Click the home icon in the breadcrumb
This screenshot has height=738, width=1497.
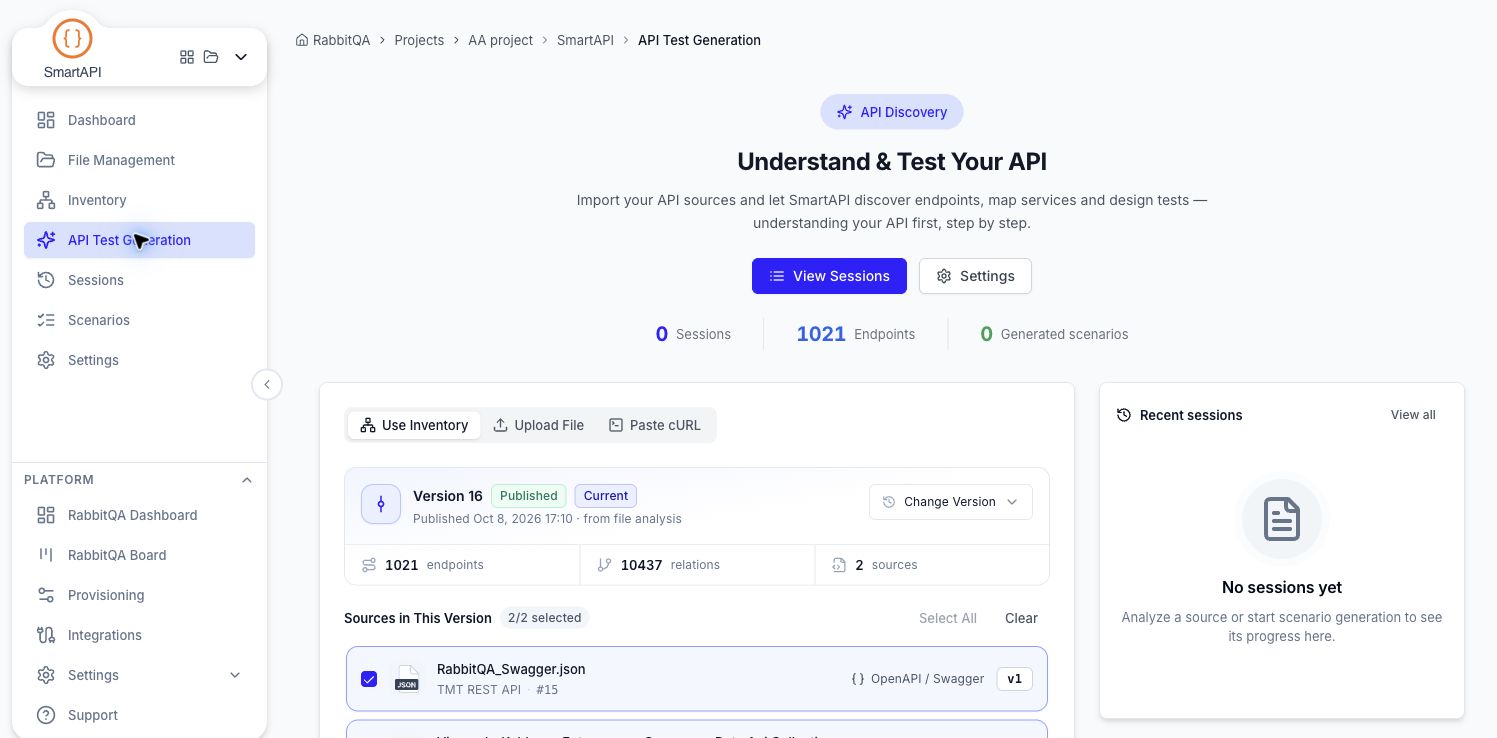[302, 40]
